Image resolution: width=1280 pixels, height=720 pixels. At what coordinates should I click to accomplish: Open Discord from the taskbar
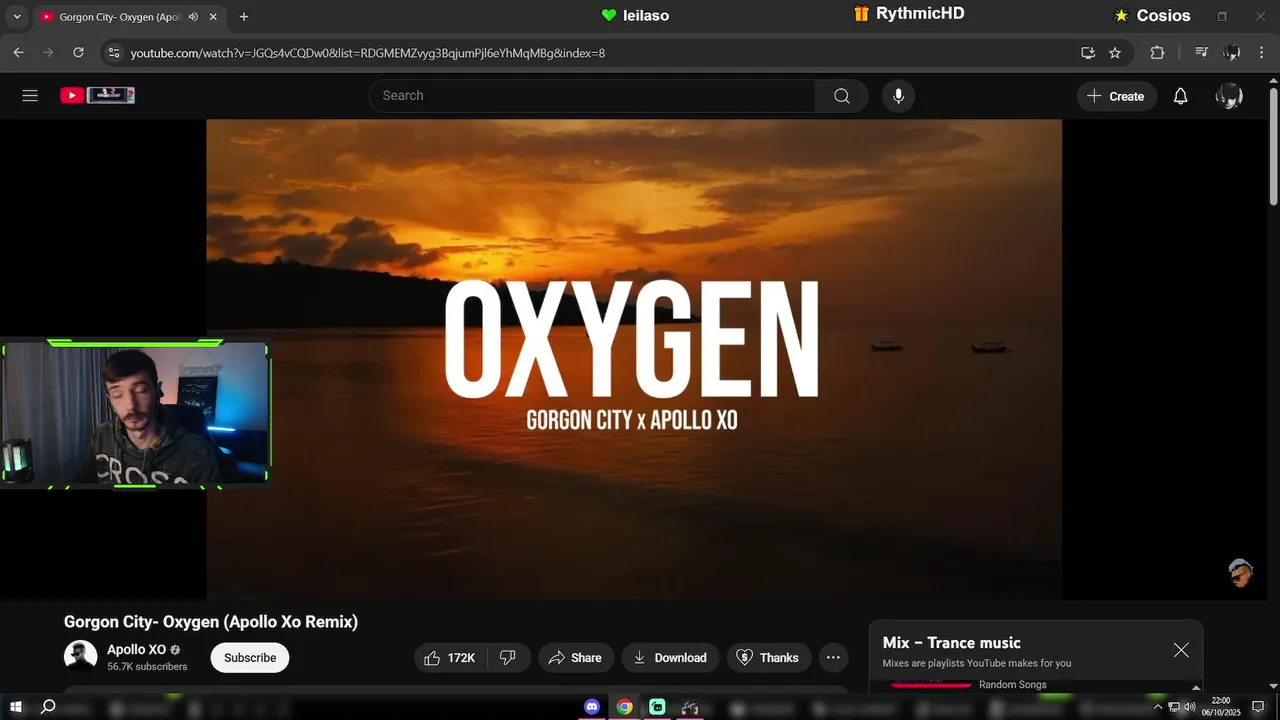(x=592, y=707)
